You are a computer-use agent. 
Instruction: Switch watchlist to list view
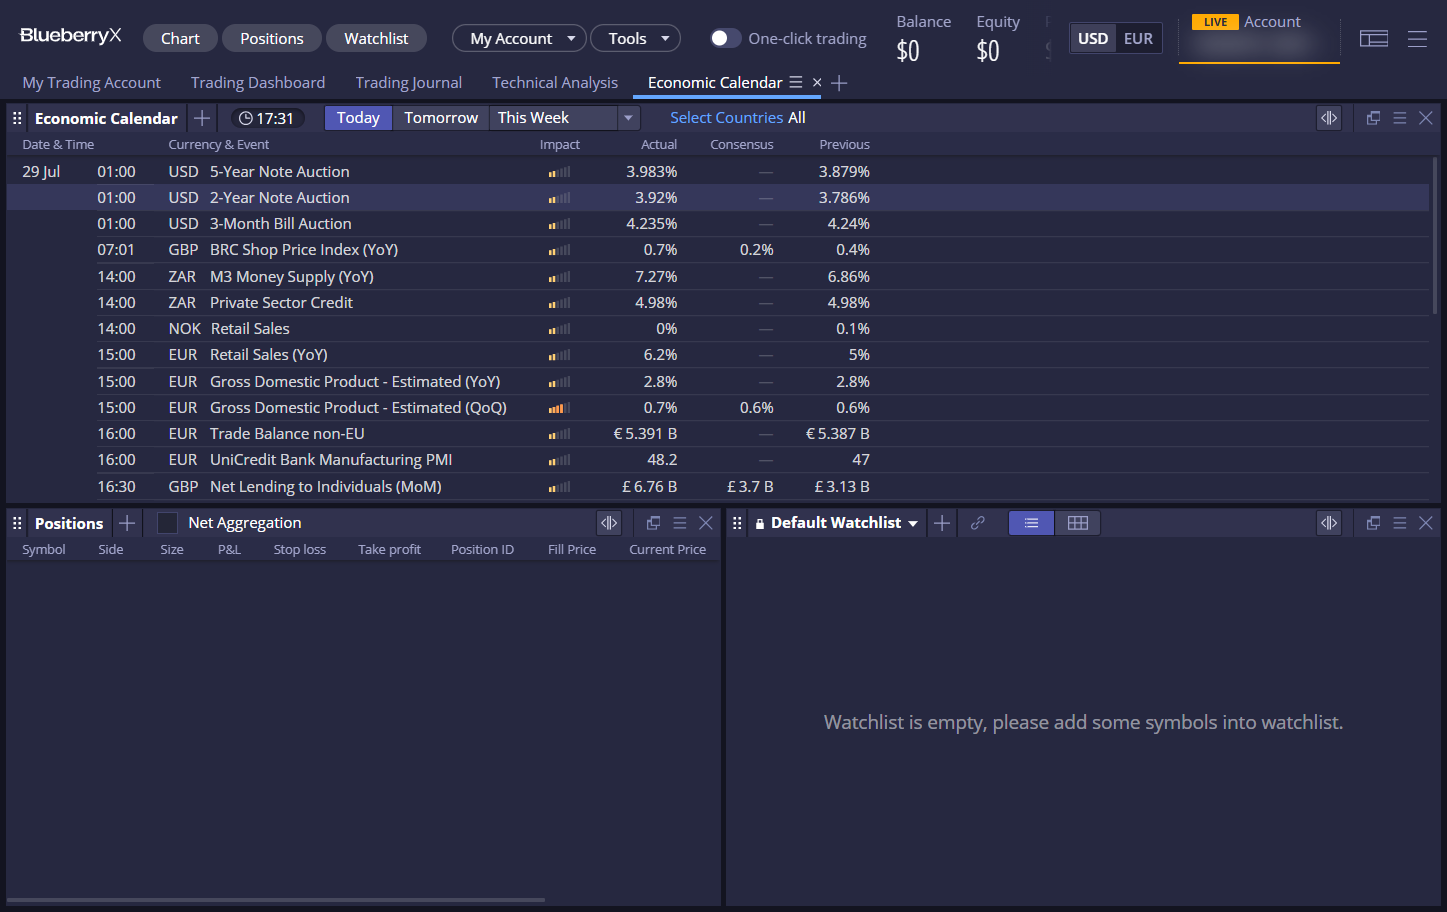[x=1031, y=523]
